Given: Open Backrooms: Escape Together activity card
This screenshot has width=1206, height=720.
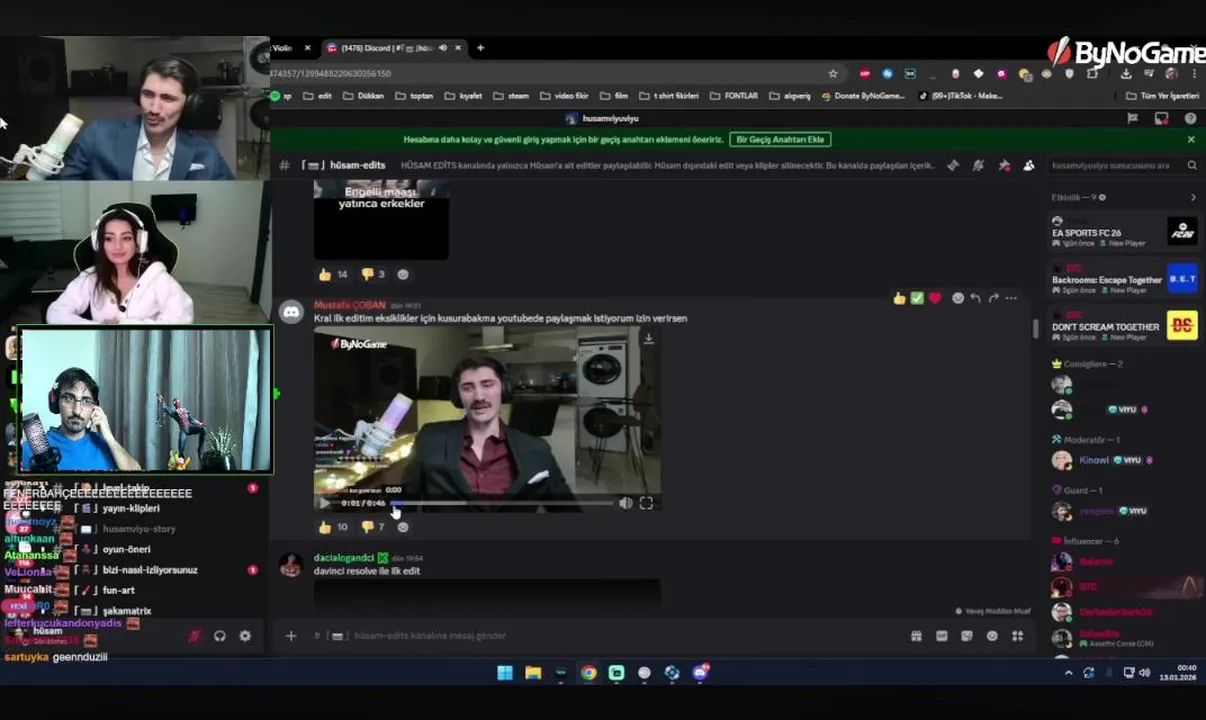Looking at the screenshot, I should coord(1123,280).
